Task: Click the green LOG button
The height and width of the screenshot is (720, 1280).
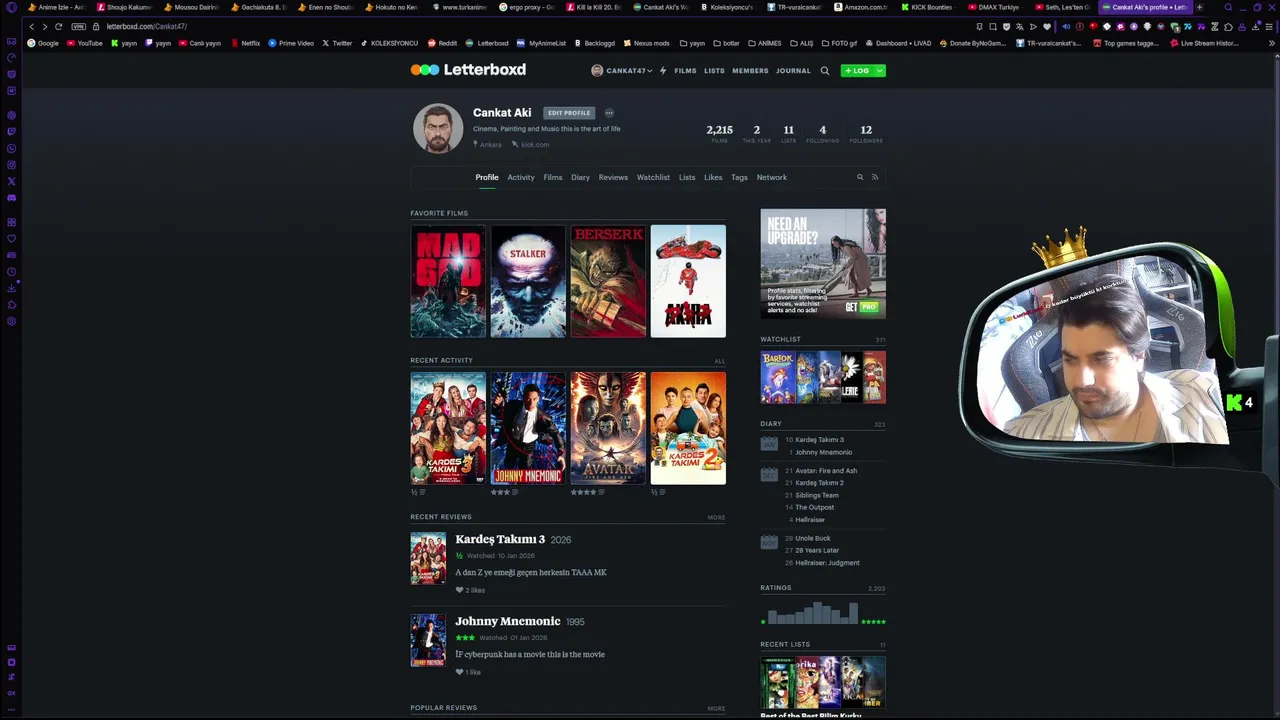Action: click(857, 71)
